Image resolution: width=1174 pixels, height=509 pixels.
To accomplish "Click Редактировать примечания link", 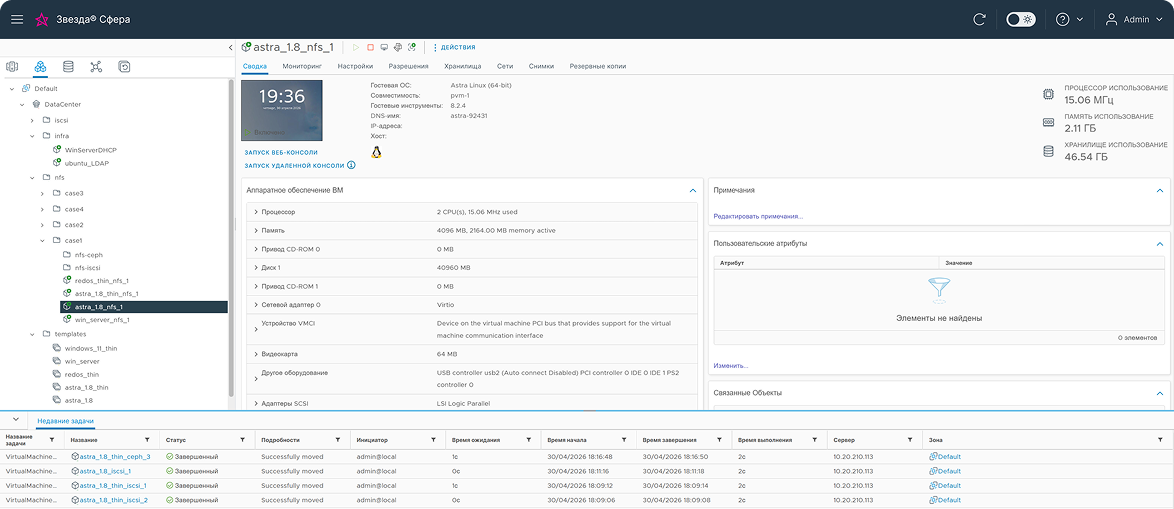I will coord(758,216).
